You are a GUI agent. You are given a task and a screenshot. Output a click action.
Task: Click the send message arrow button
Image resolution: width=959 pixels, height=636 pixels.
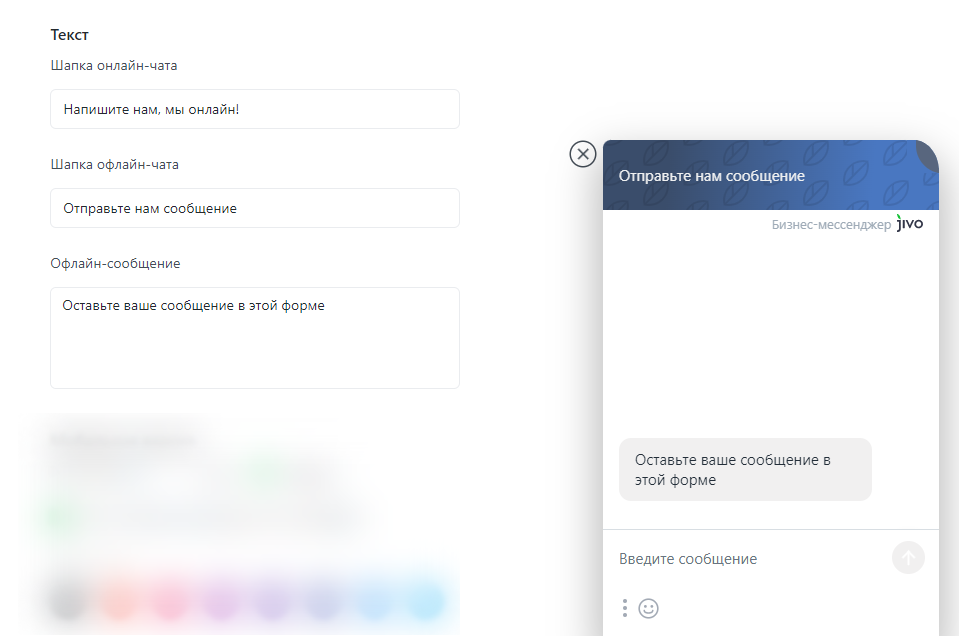(908, 558)
